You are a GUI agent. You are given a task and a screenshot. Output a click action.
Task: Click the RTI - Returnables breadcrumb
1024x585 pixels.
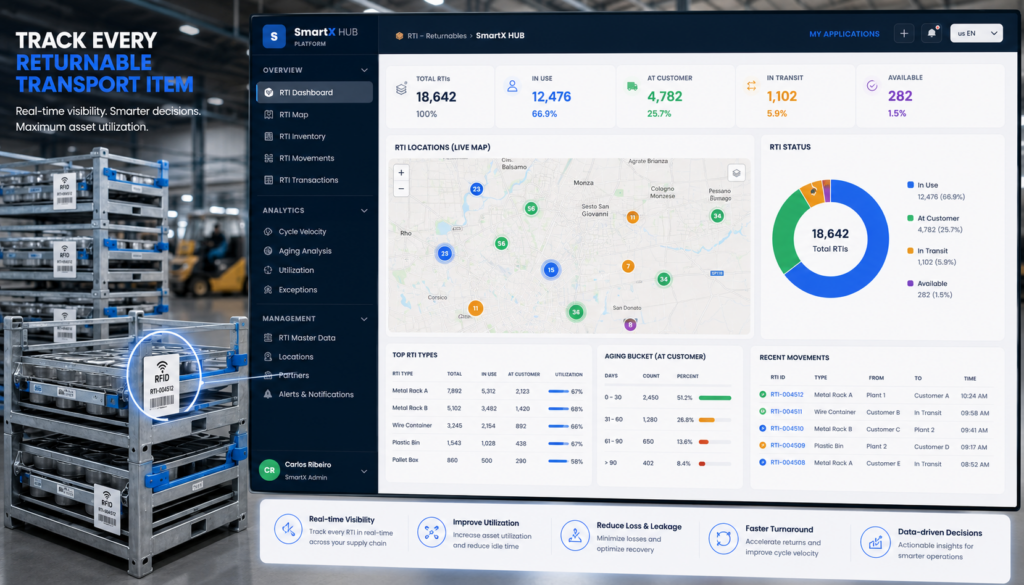(x=437, y=36)
